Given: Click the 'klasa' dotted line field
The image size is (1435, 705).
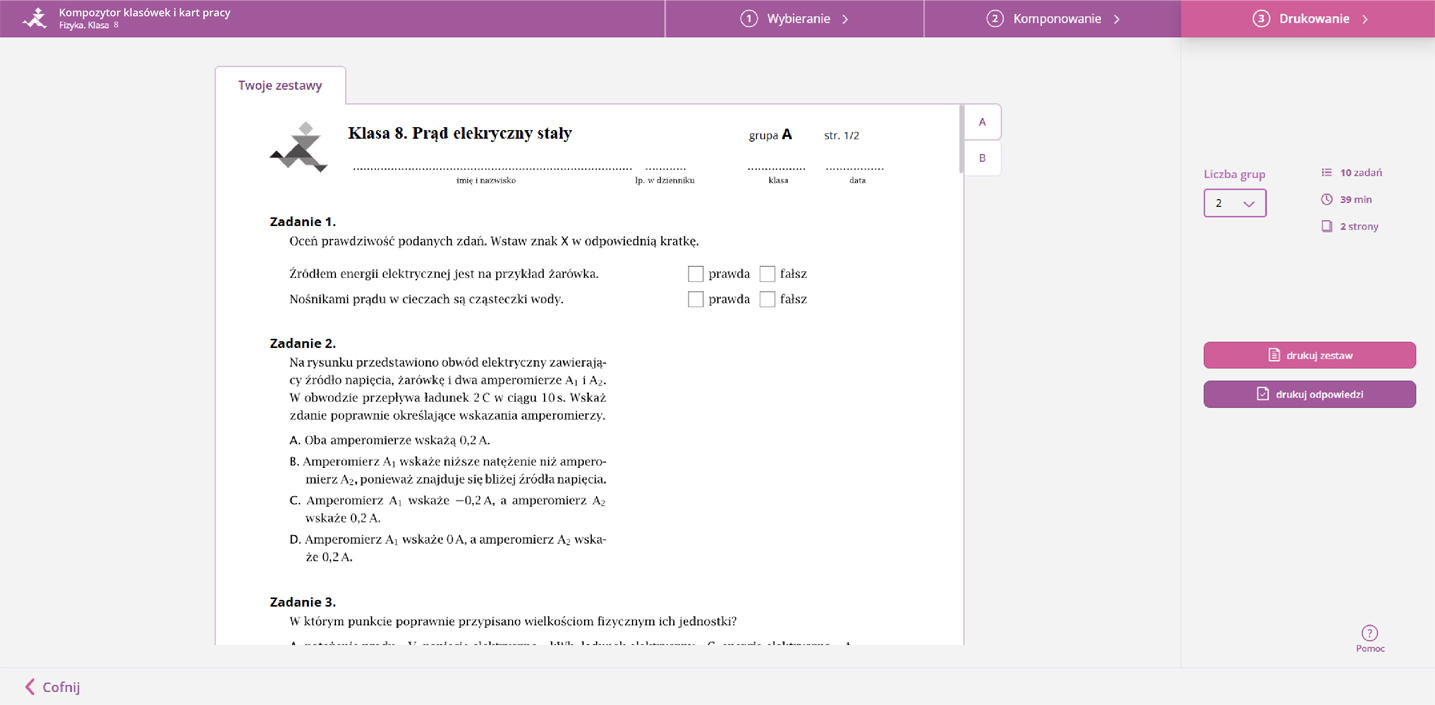Looking at the screenshot, I should coord(777,169).
